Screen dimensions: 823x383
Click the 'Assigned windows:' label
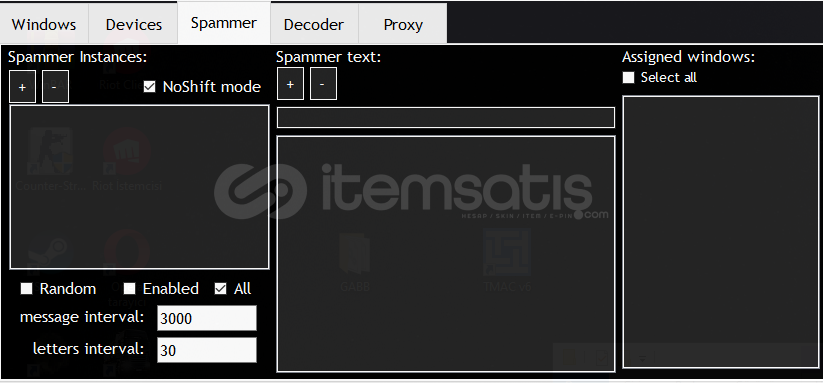(x=688, y=57)
